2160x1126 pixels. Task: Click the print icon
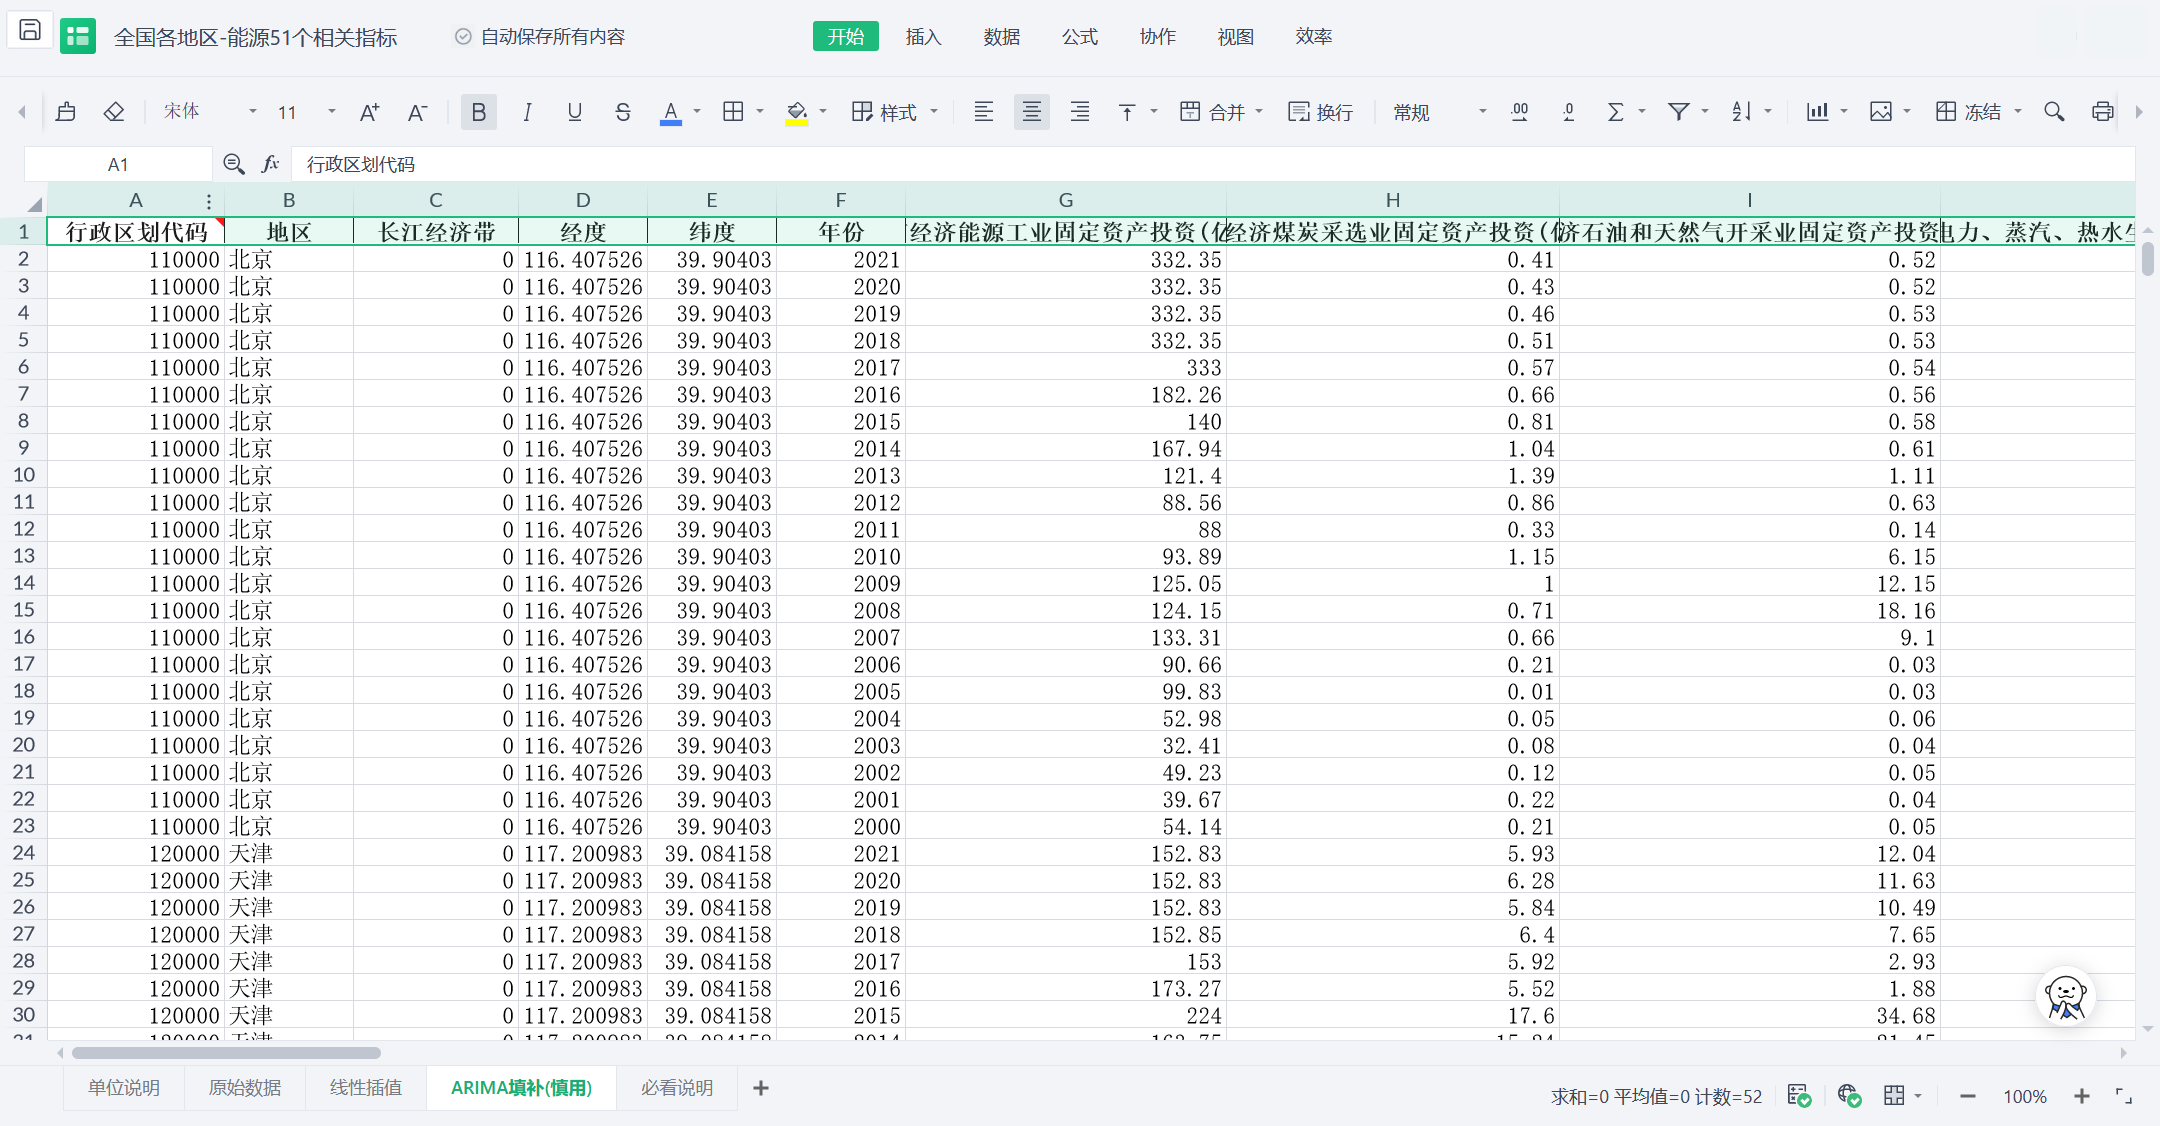(x=2102, y=112)
